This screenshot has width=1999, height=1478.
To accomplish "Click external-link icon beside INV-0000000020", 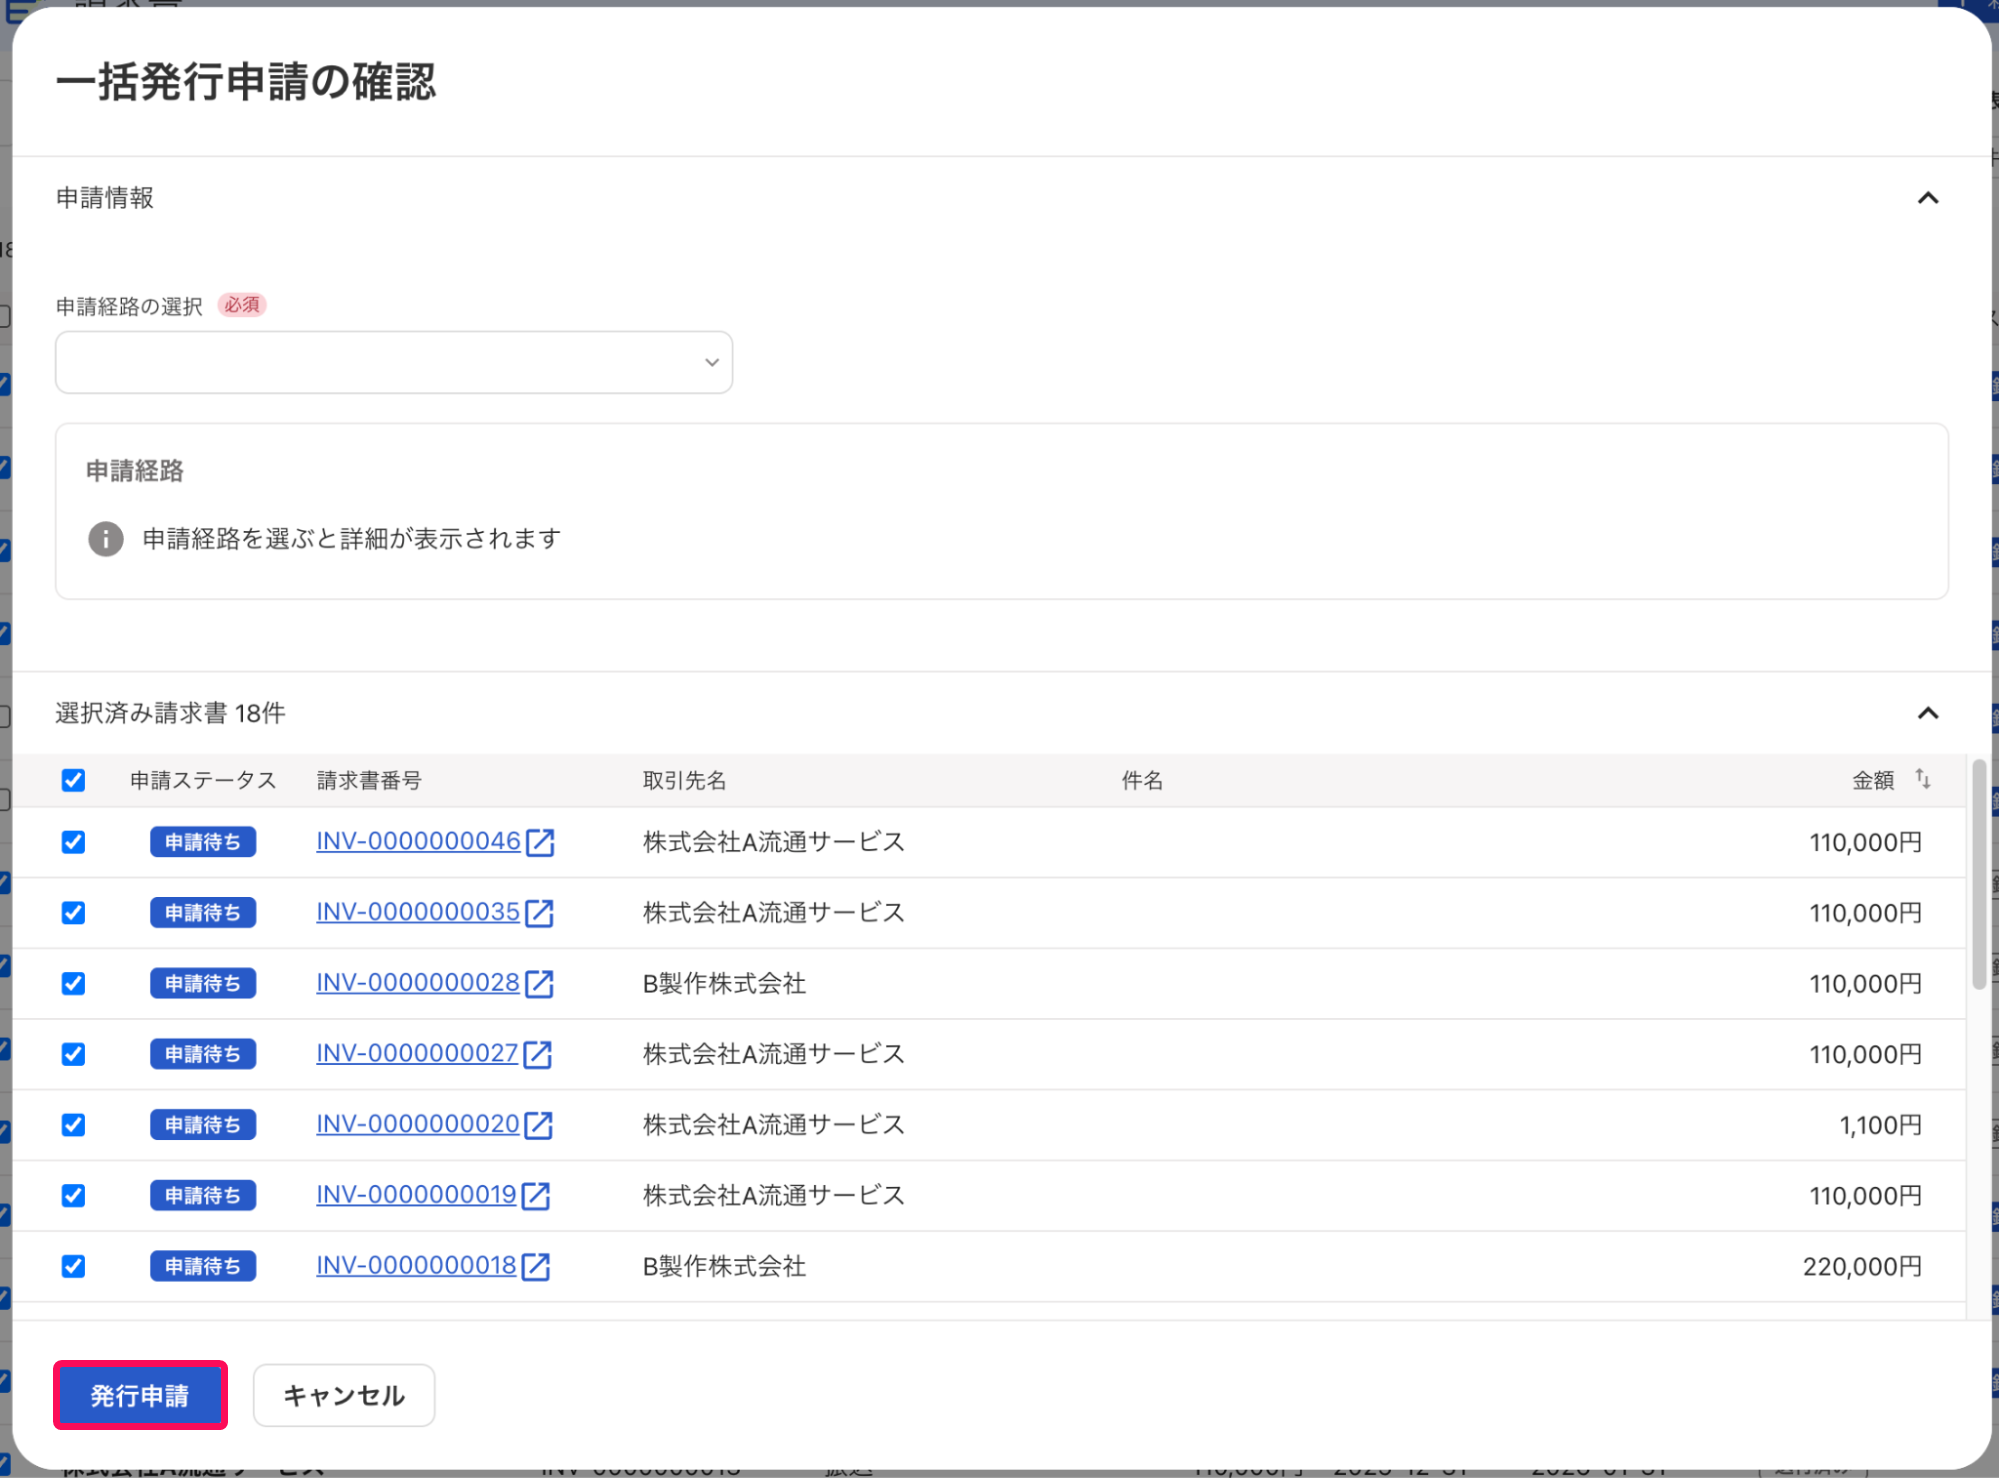I will [538, 1125].
